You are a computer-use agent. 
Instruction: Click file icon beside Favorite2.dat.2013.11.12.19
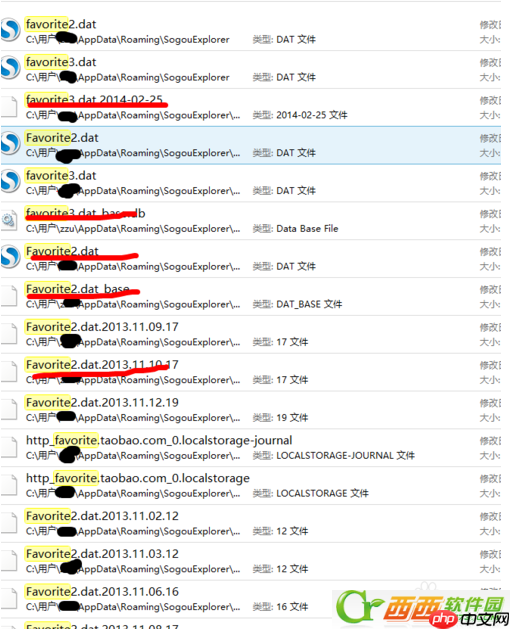[x=9, y=410]
